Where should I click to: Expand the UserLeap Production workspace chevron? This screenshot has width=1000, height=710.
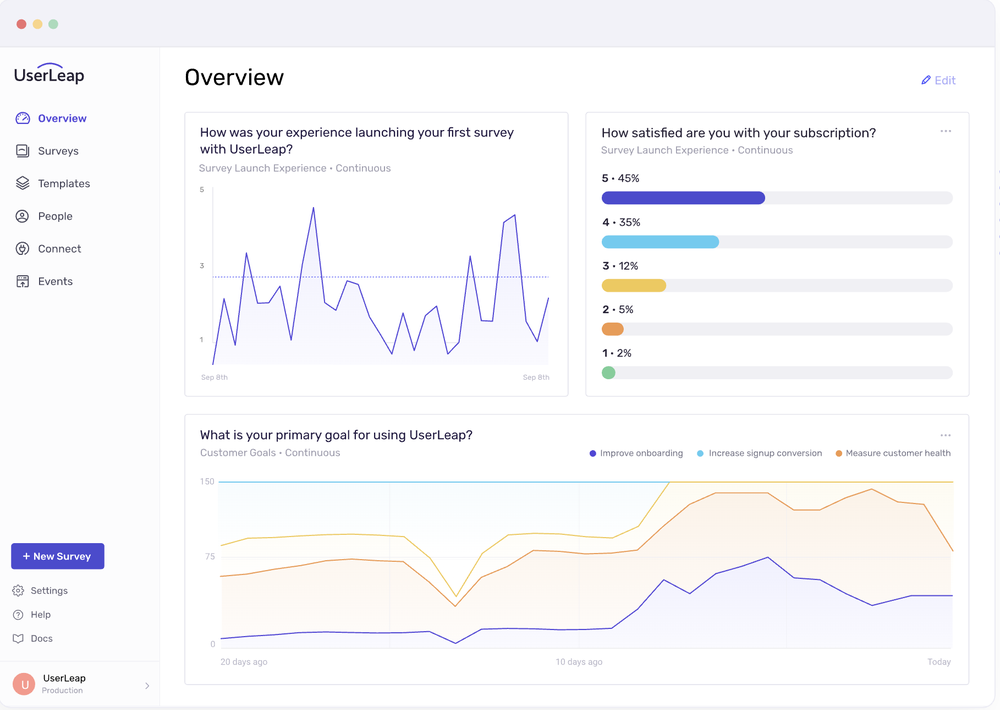pyautogui.click(x=147, y=686)
